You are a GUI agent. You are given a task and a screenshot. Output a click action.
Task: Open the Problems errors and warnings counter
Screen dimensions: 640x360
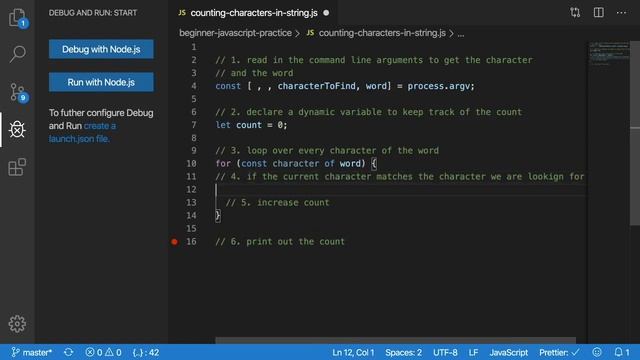point(103,352)
